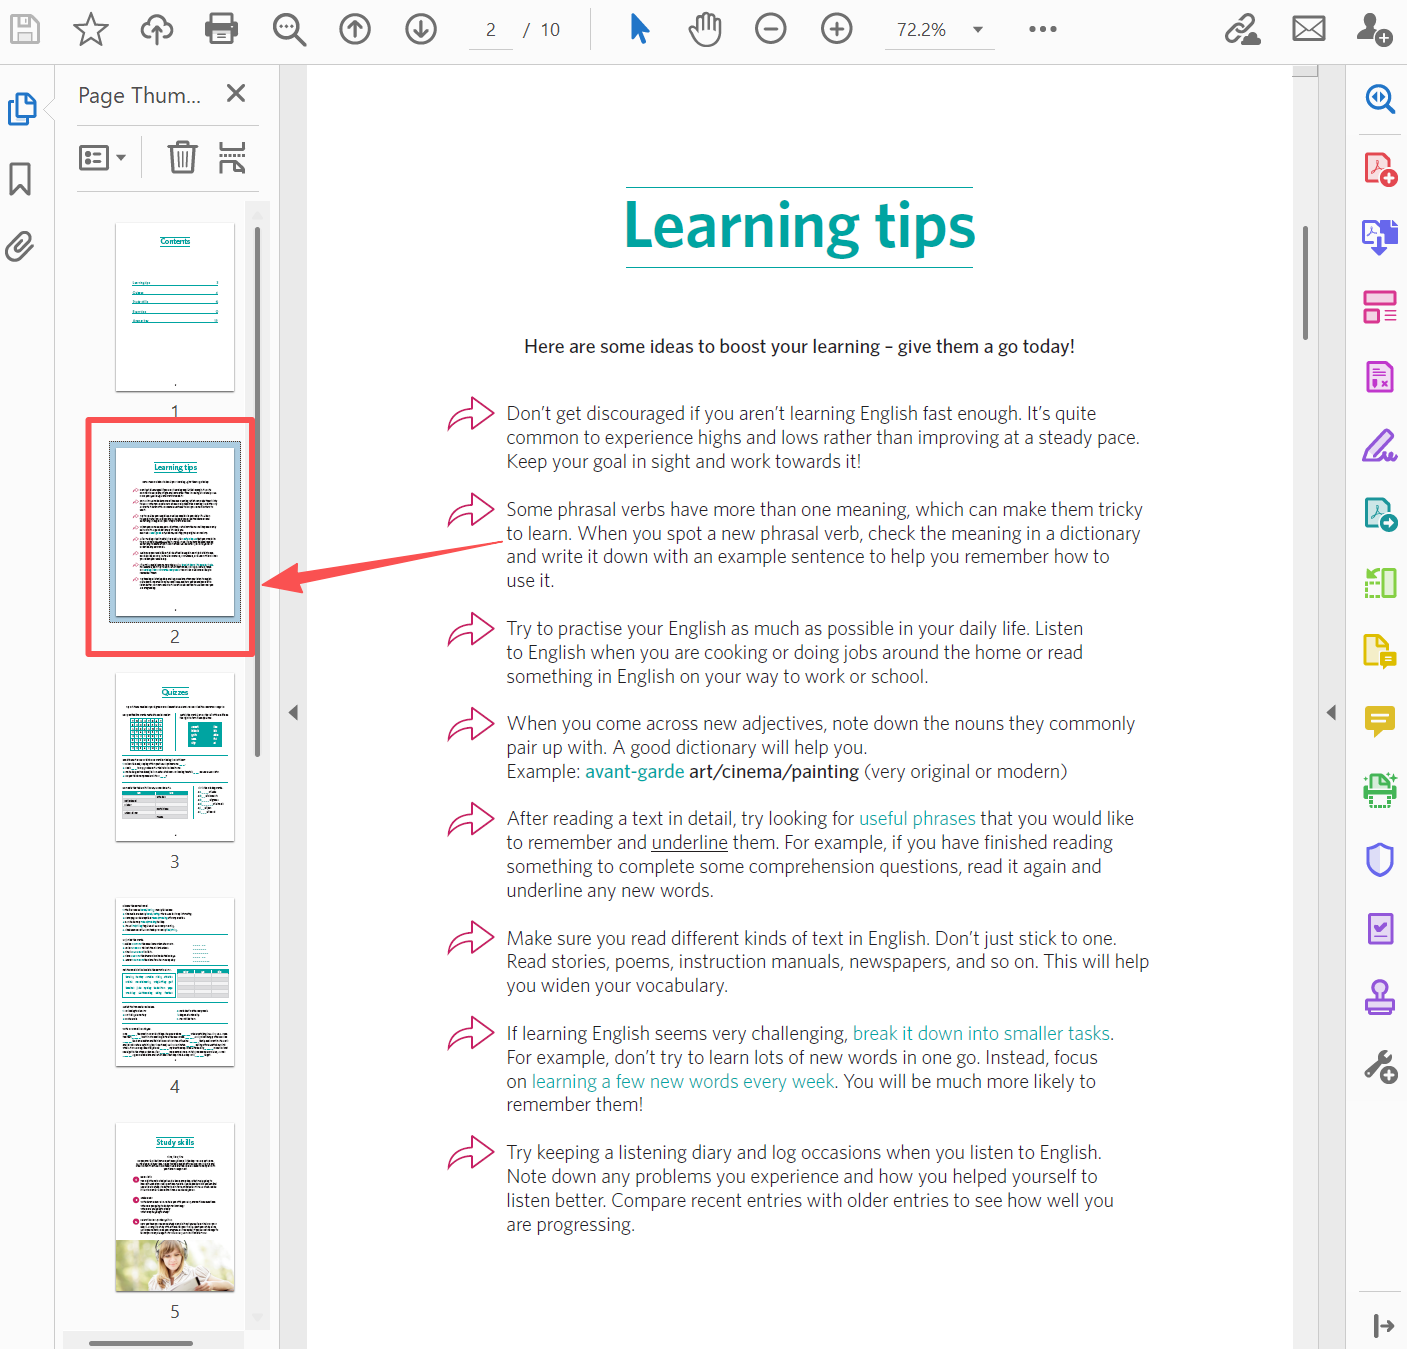The height and width of the screenshot is (1349, 1407).
Task: Select the page 1 Contents thumbnail
Action: 175,307
